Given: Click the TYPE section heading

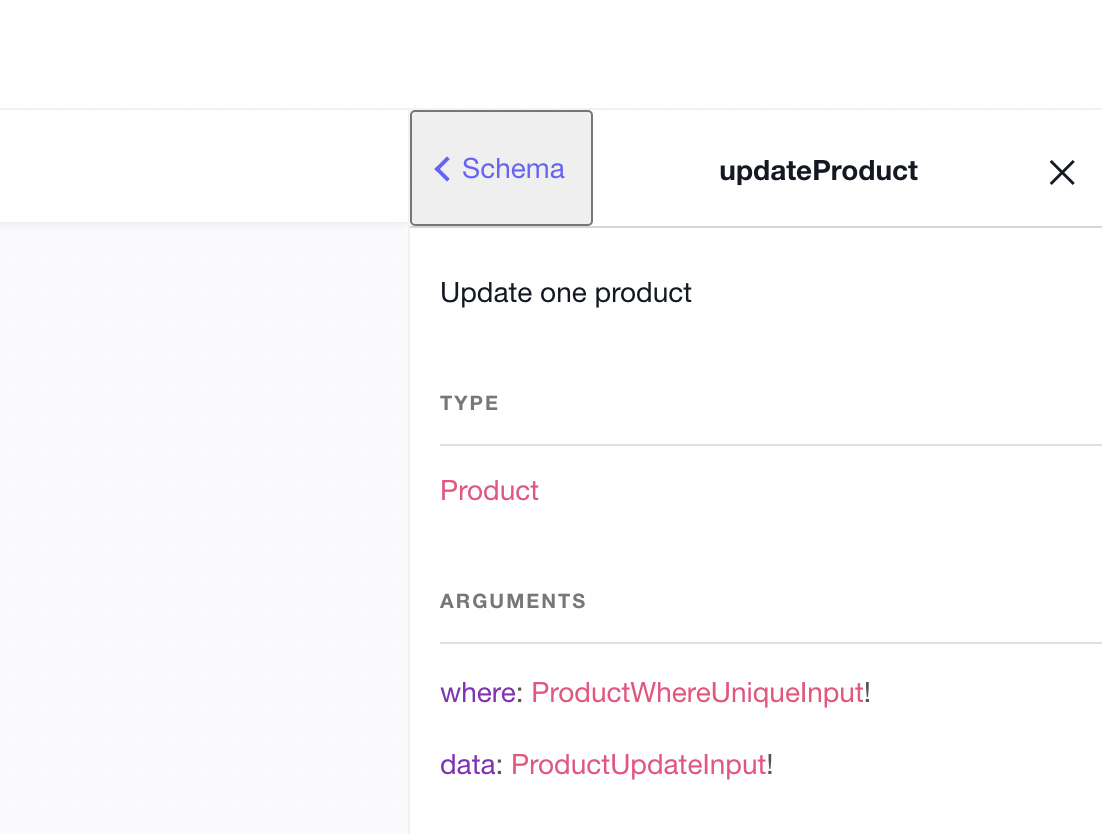Looking at the screenshot, I should 469,403.
